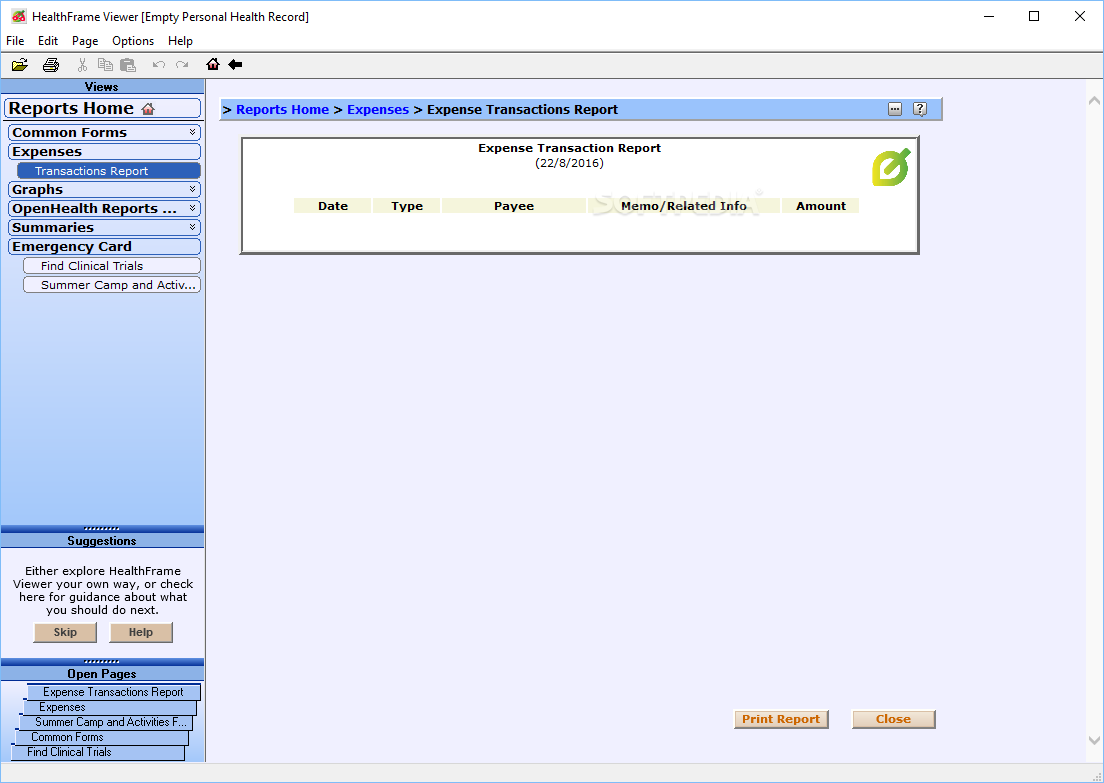Switch to Find Clinical Trials open page tab
This screenshot has width=1104, height=783.
click(97, 752)
